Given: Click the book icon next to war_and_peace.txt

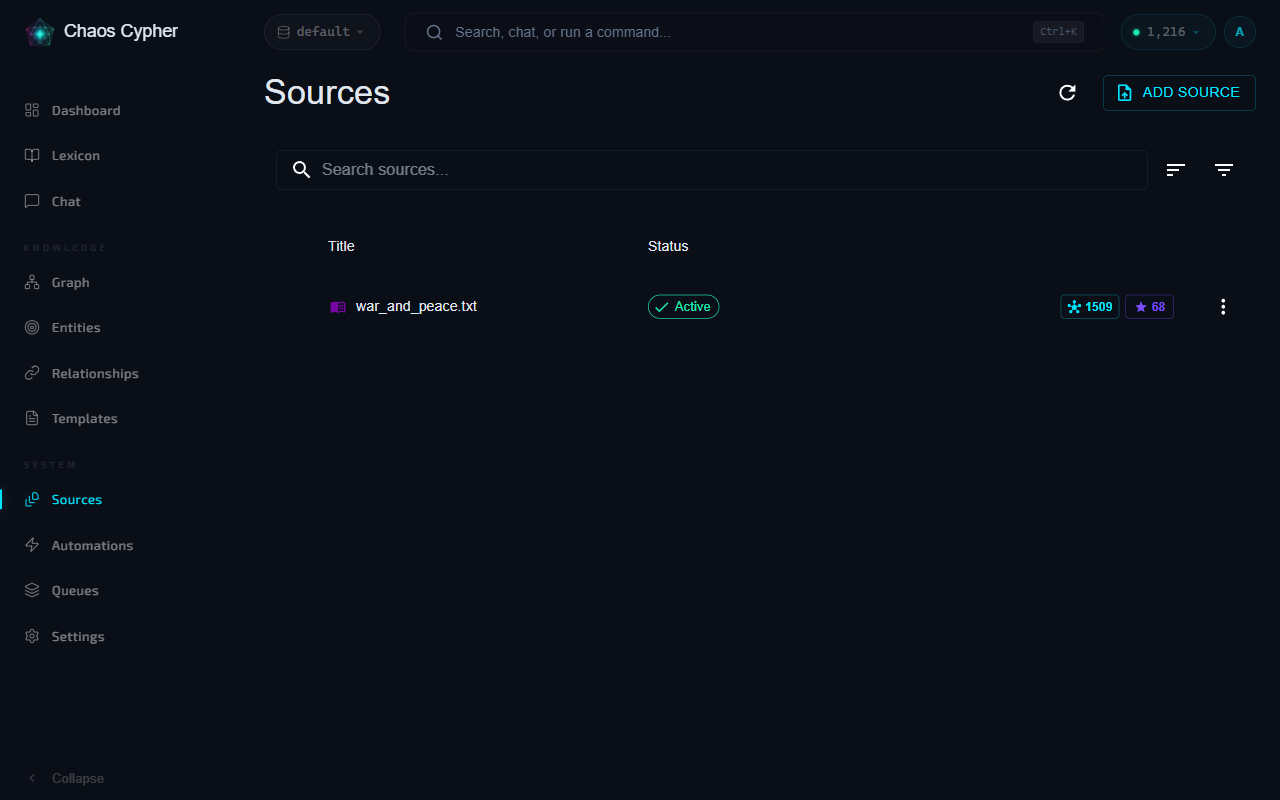Looking at the screenshot, I should point(338,307).
